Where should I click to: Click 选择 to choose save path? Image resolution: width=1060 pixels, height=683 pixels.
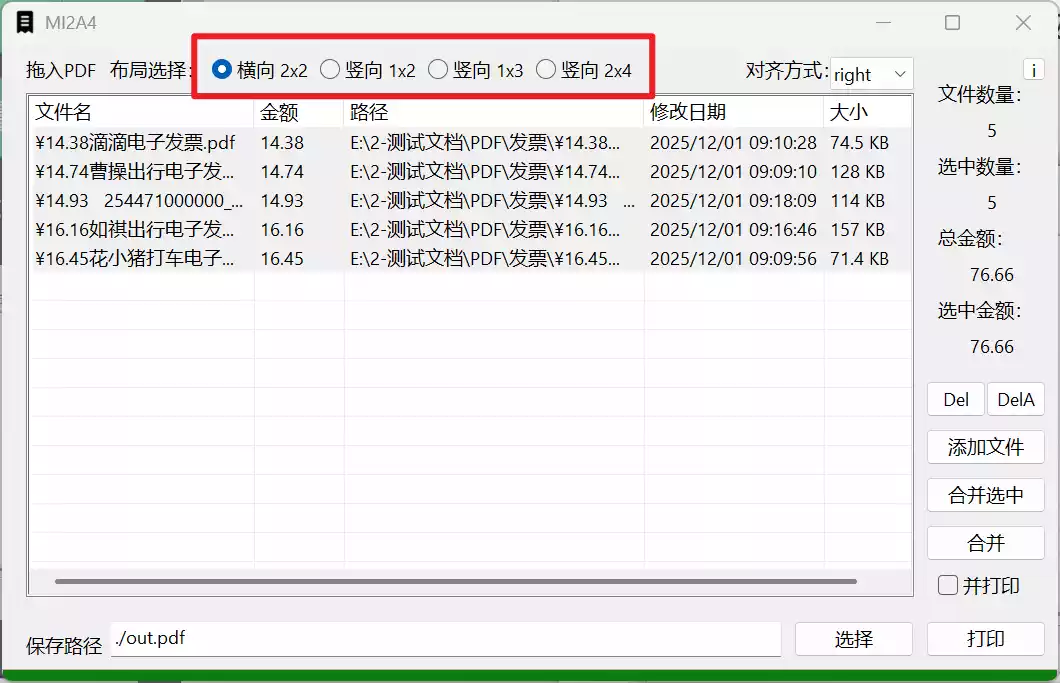[853, 639]
